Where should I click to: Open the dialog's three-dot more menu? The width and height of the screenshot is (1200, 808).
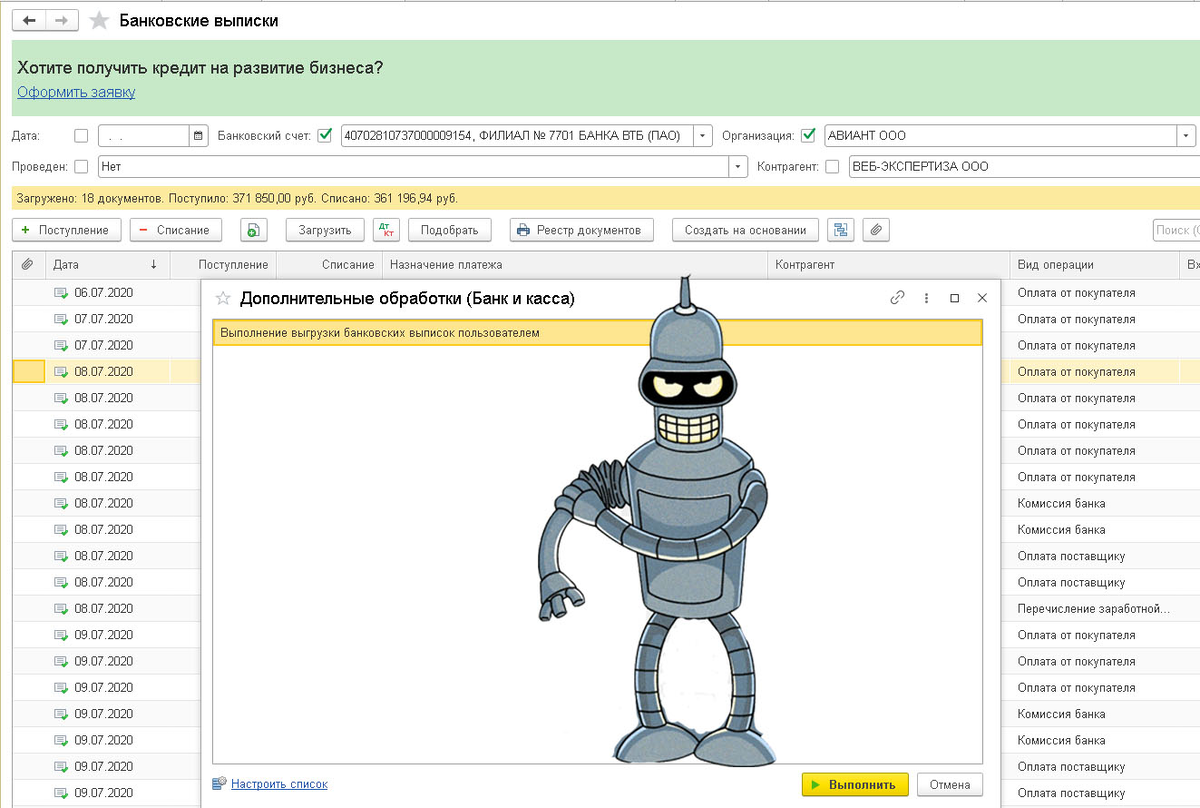[x=926, y=298]
